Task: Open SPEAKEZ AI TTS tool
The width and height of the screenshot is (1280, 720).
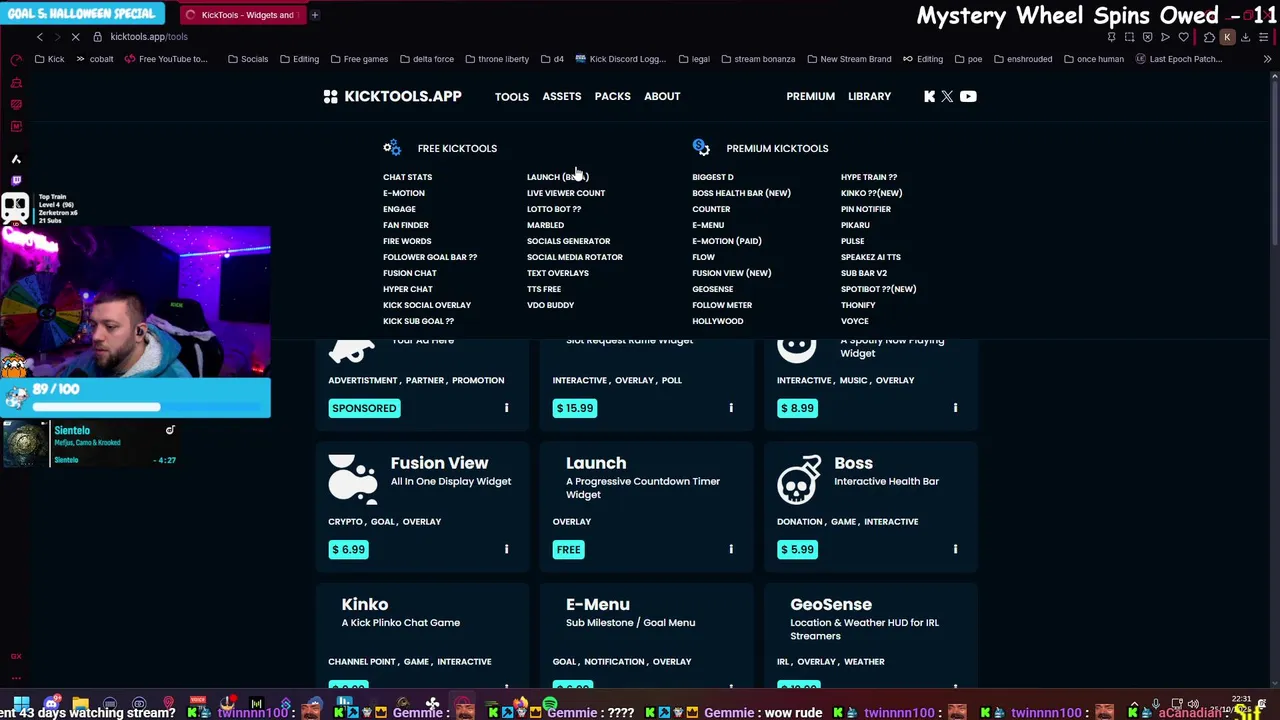Action: tap(871, 257)
